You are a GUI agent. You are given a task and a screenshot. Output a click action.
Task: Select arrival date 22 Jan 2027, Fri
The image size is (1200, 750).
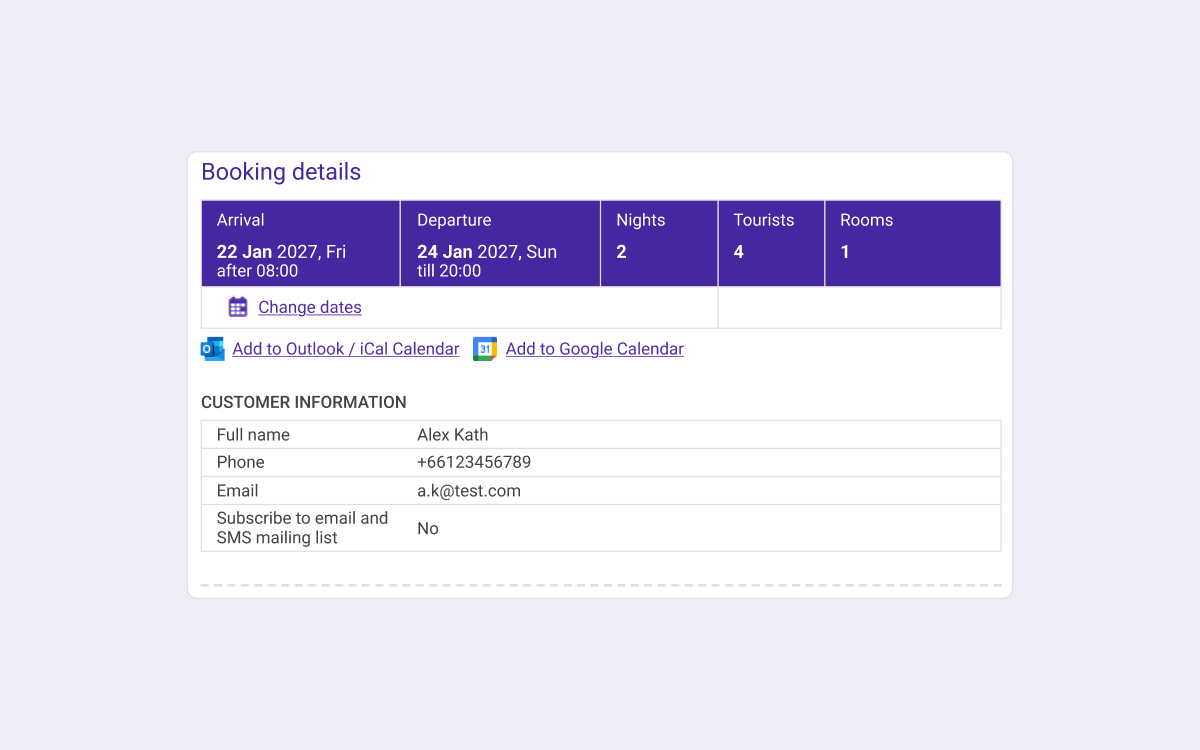click(x=282, y=252)
